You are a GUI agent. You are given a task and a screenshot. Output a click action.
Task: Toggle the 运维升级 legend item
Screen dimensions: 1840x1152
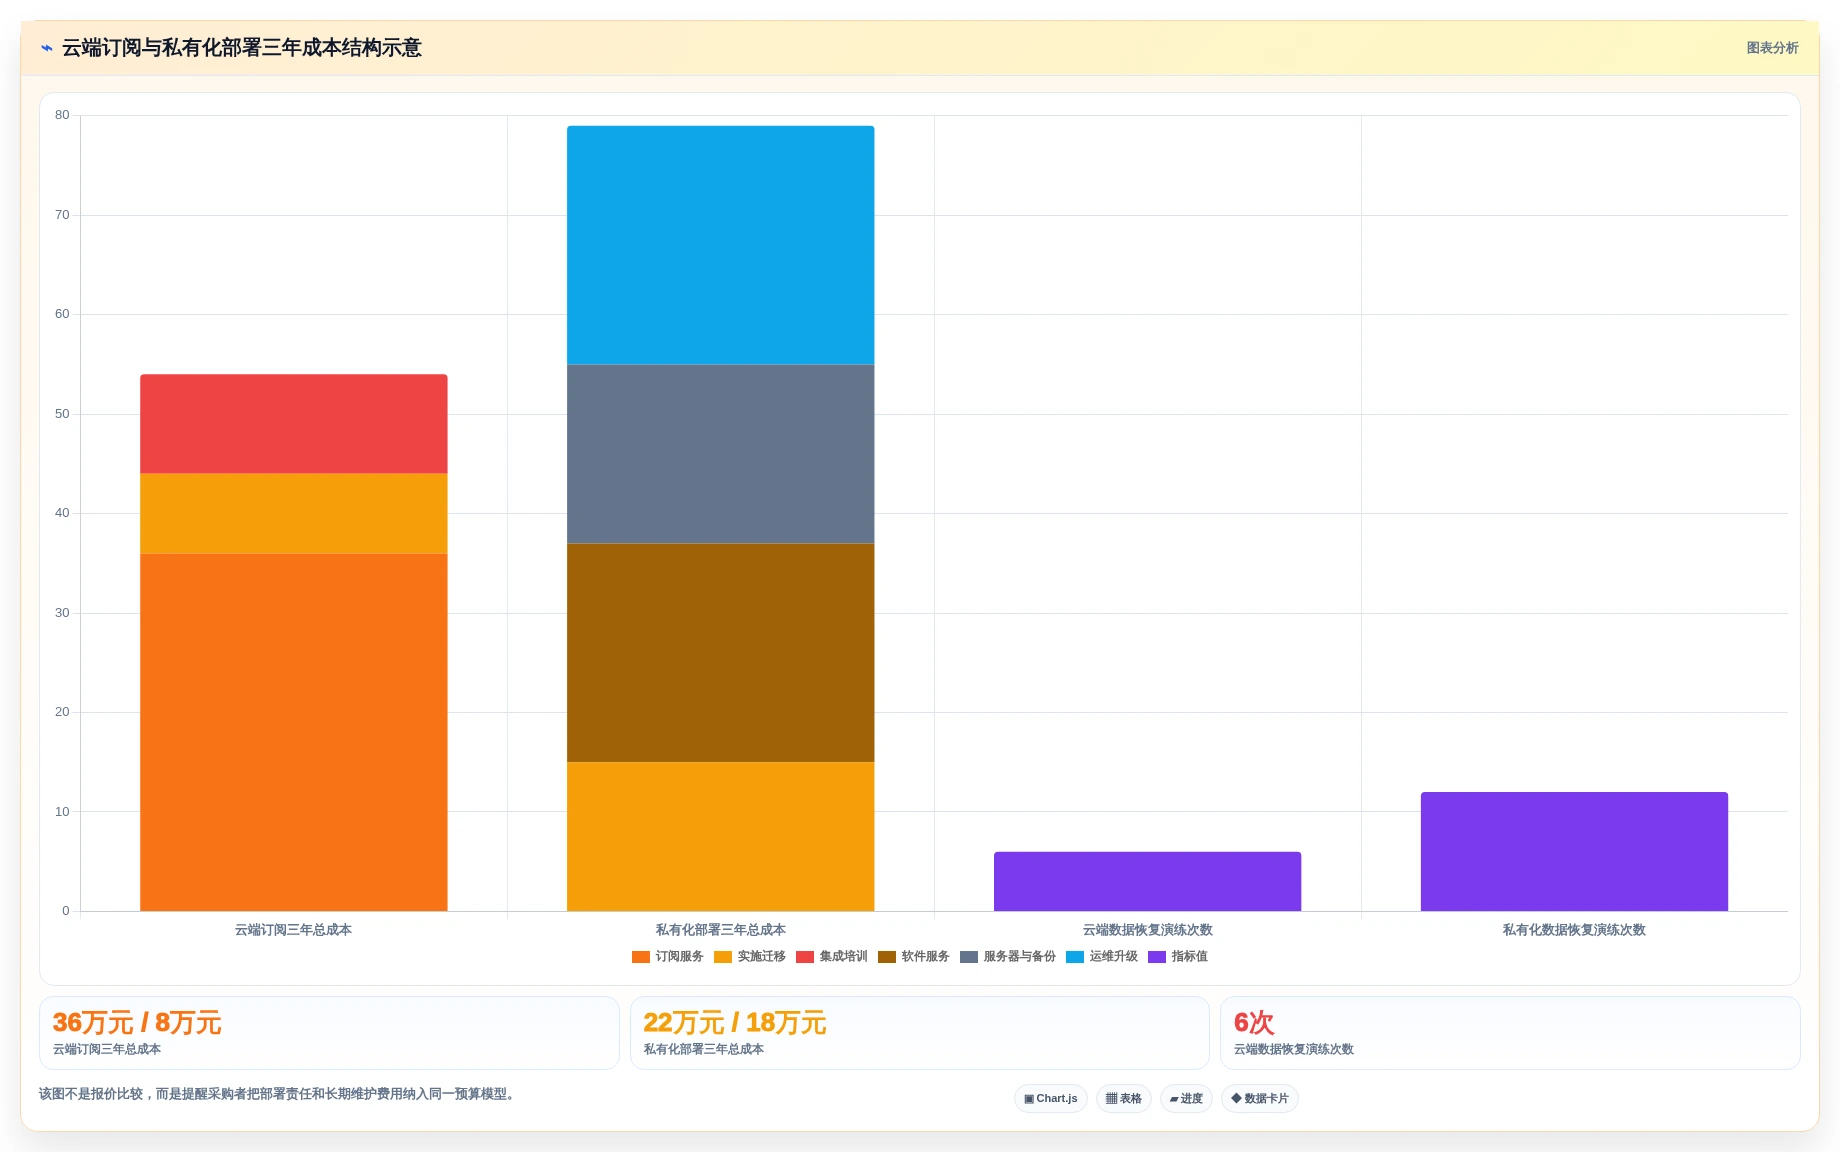coord(1102,957)
